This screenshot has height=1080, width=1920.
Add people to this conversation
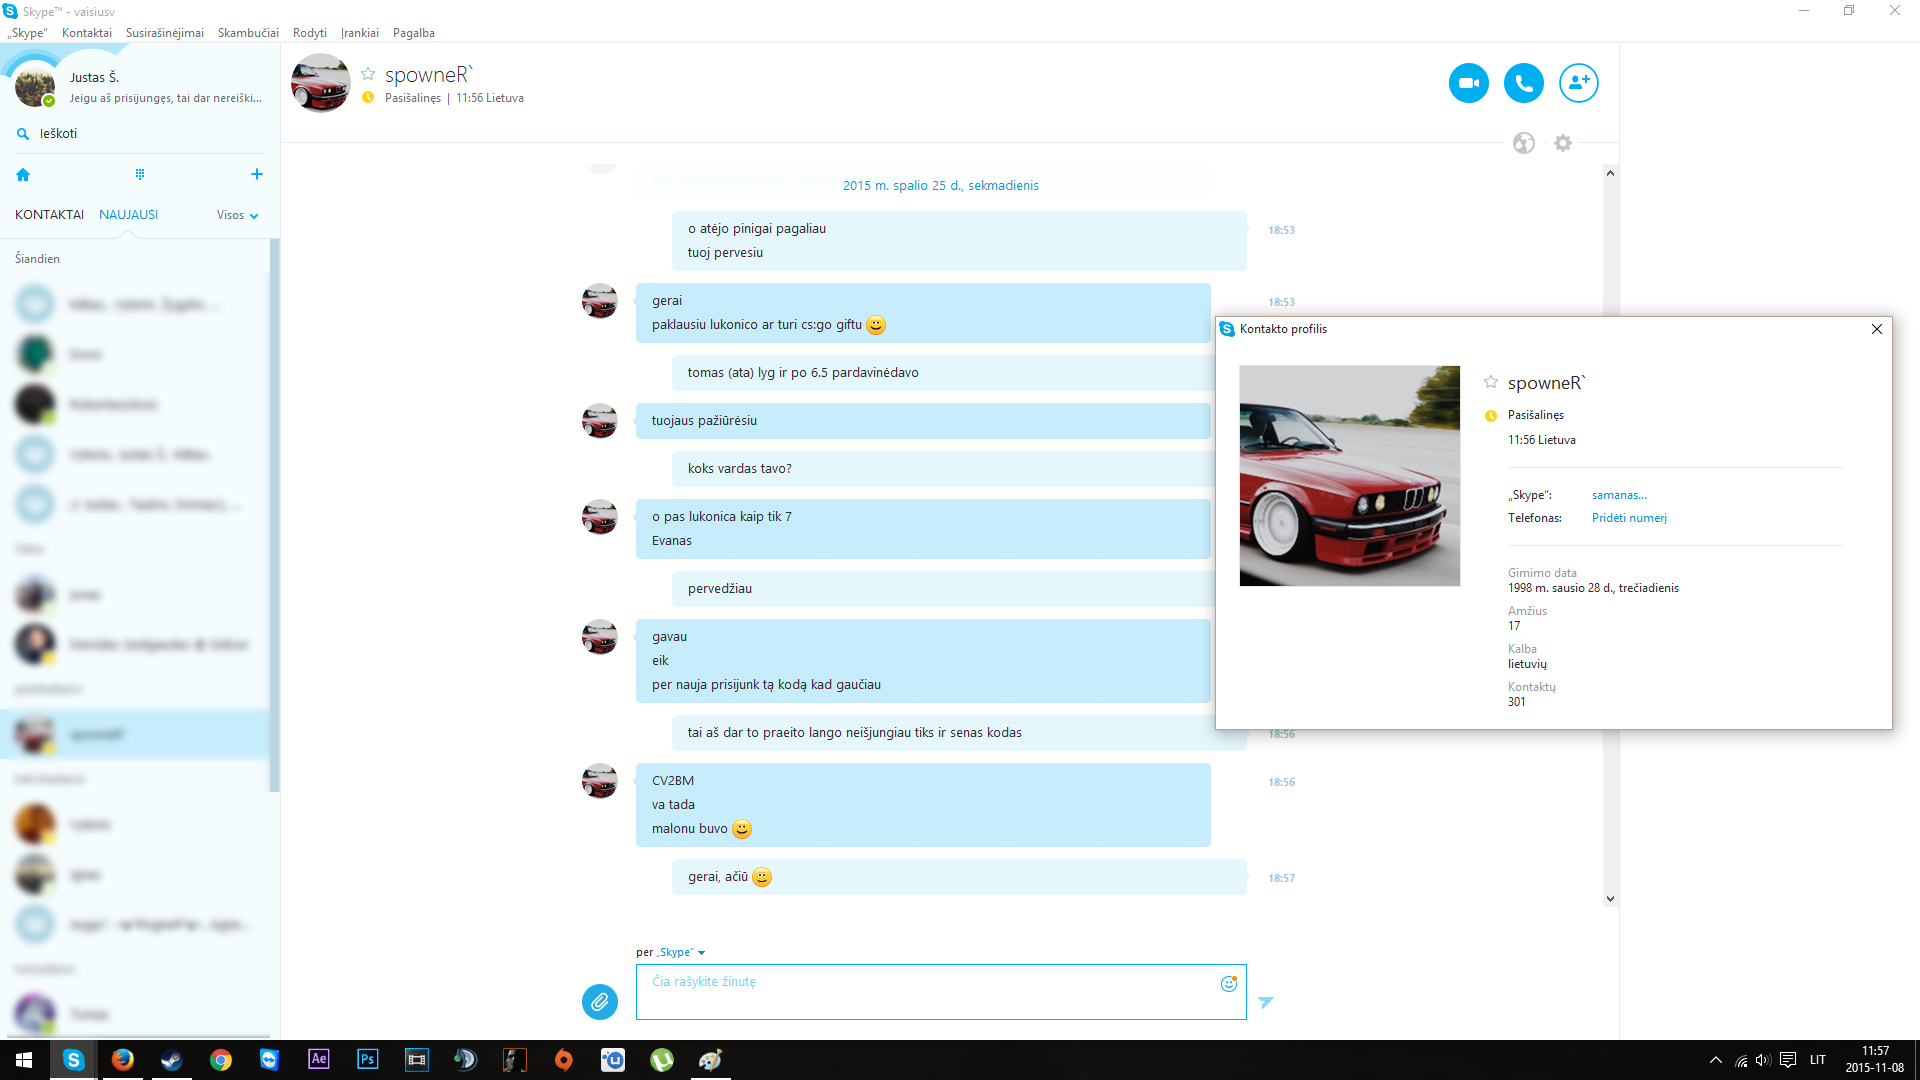pyautogui.click(x=1578, y=83)
